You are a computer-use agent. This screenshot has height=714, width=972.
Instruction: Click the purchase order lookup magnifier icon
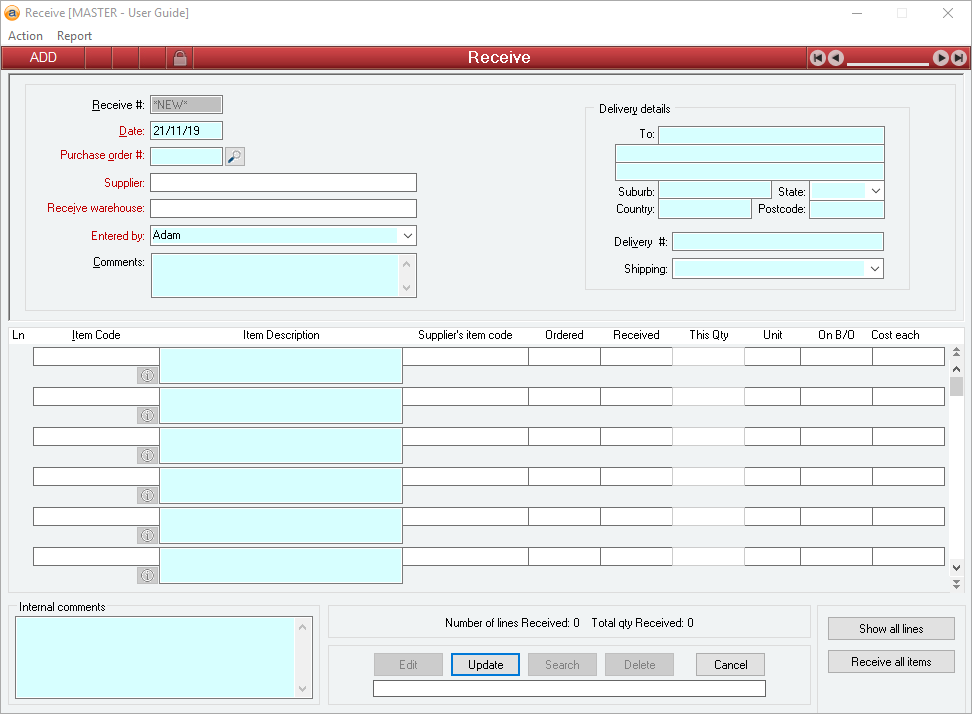(235, 156)
